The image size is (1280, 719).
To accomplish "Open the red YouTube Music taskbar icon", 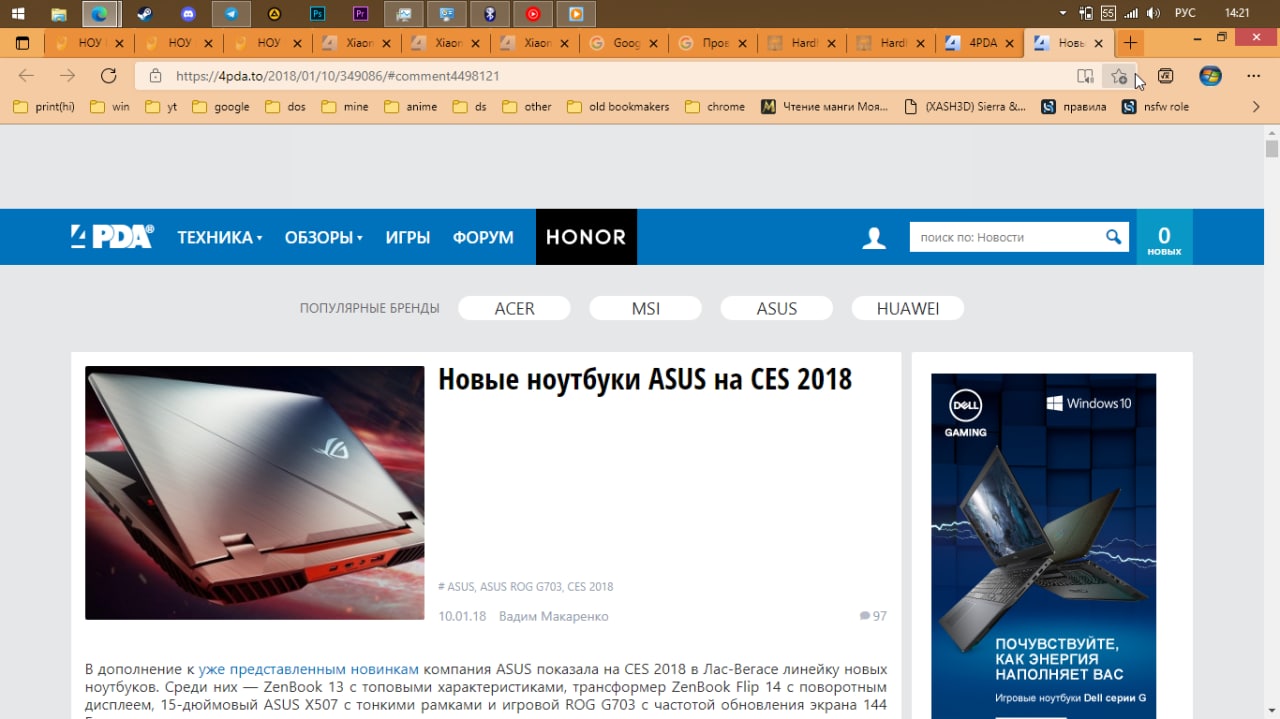I will click(x=533, y=14).
